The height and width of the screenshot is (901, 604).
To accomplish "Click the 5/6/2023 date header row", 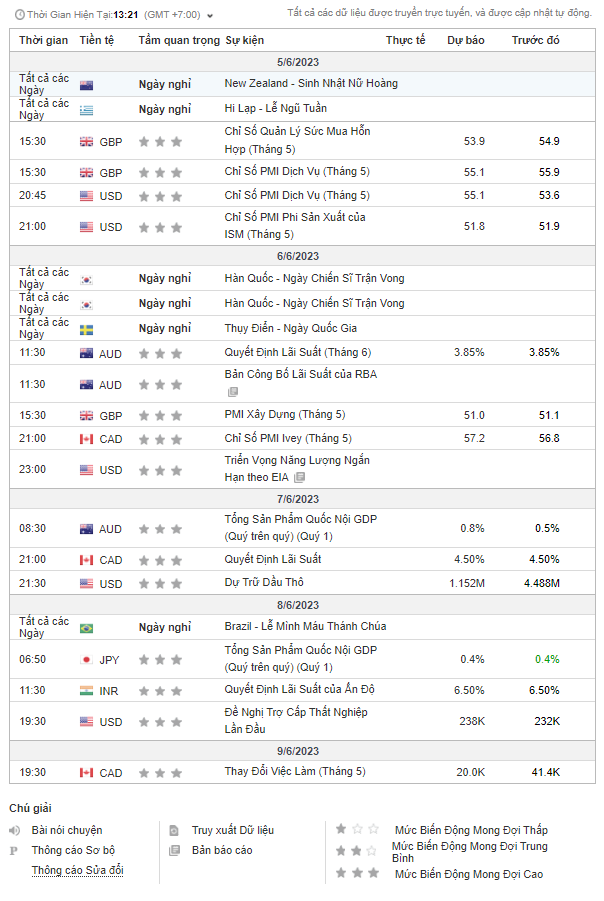I will click(x=302, y=62).
